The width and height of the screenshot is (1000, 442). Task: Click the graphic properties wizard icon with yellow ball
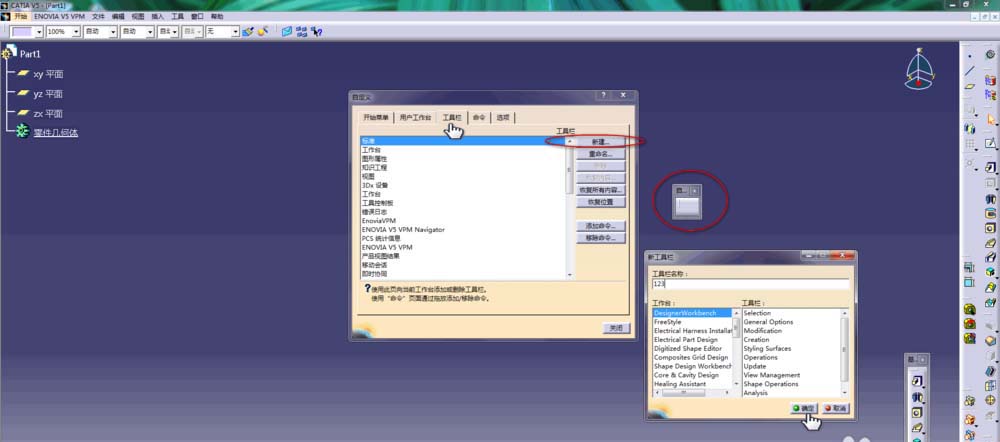[263, 31]
